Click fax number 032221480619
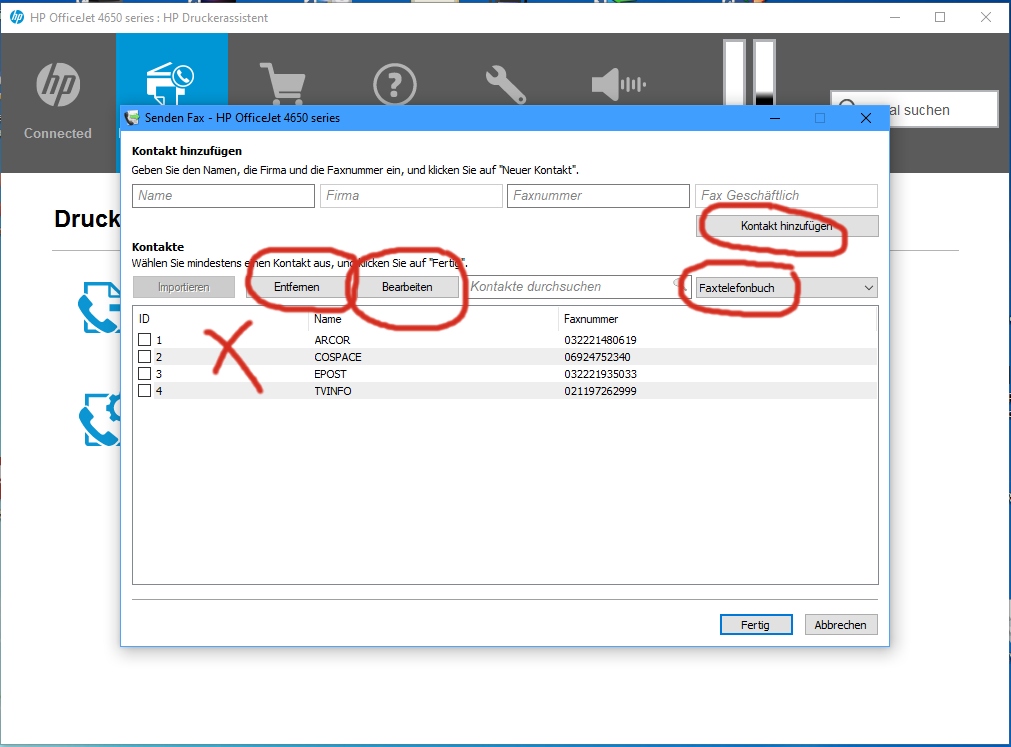Image resolution: width=1011 pixels, height=747 pixels. click(600, 340)
